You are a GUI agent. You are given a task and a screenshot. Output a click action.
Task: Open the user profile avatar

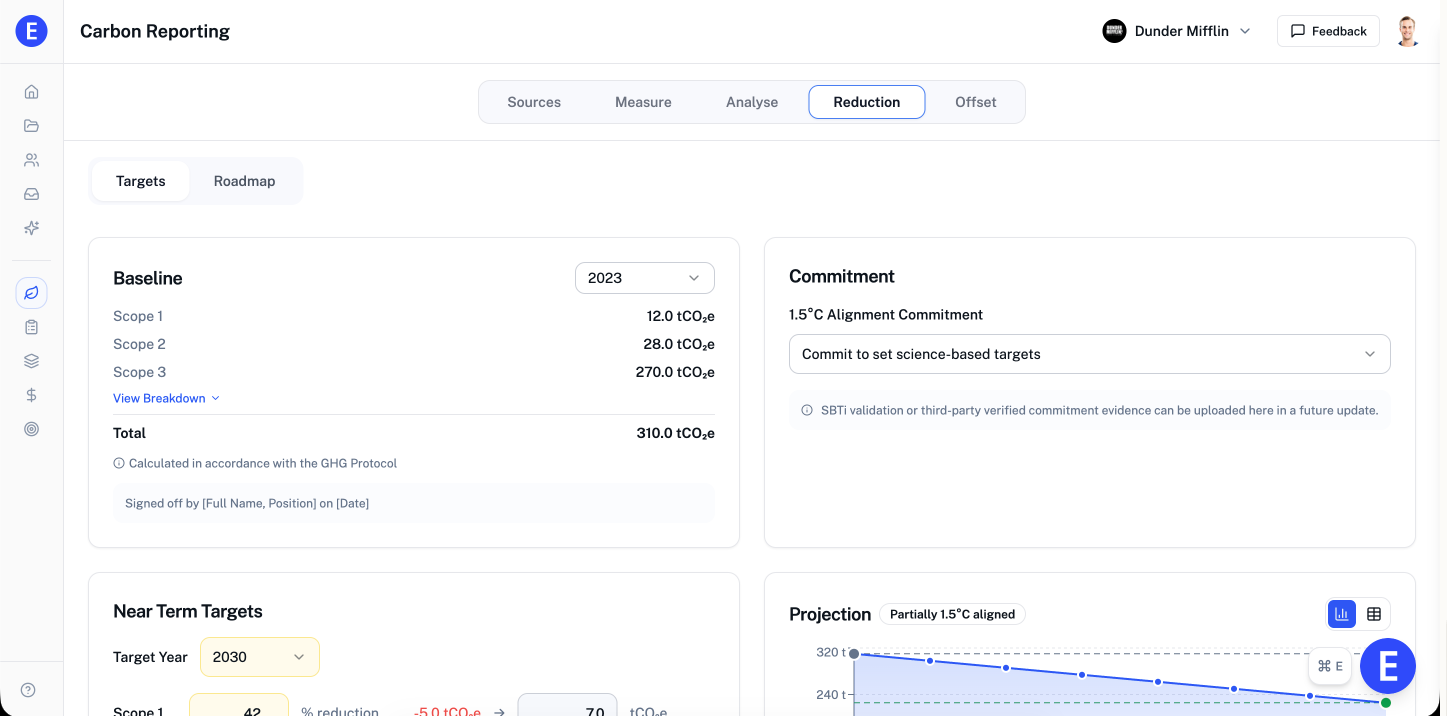(1408, 31)
